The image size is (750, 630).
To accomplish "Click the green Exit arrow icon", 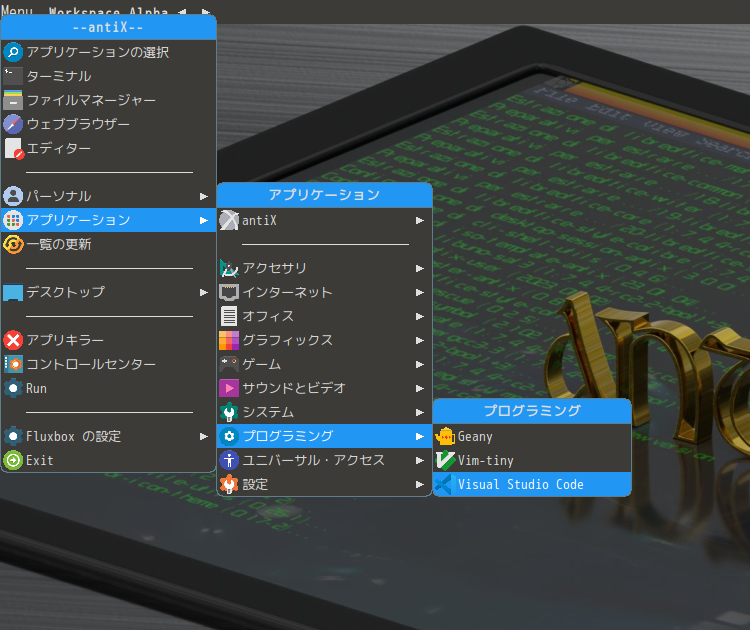I will pyautogui.click(x=13, y=460).
